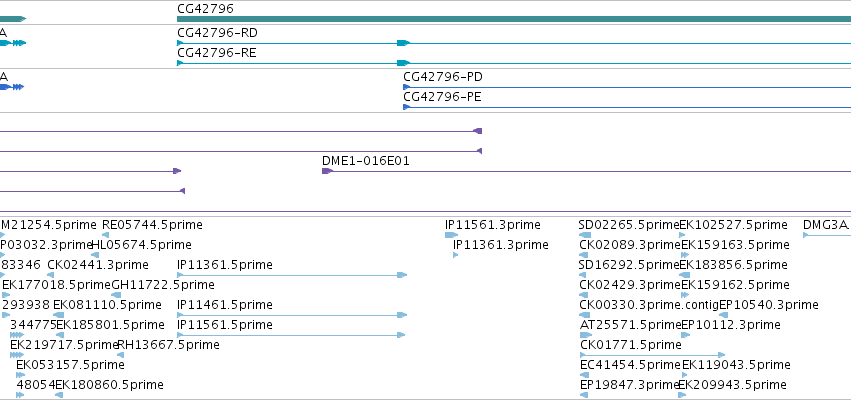
Task: Select the EK102527.5prime EST label
Action: click(x=733, y=225)
